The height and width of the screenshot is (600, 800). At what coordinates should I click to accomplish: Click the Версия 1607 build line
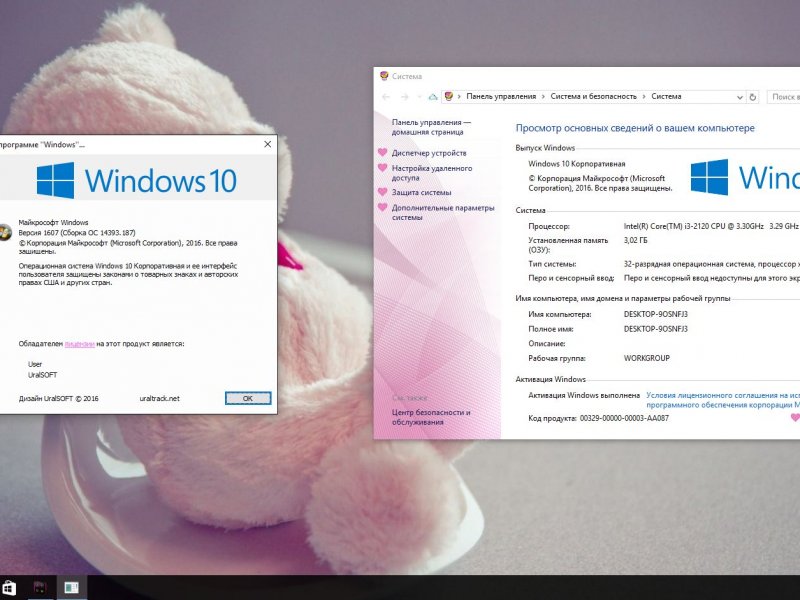77,233
